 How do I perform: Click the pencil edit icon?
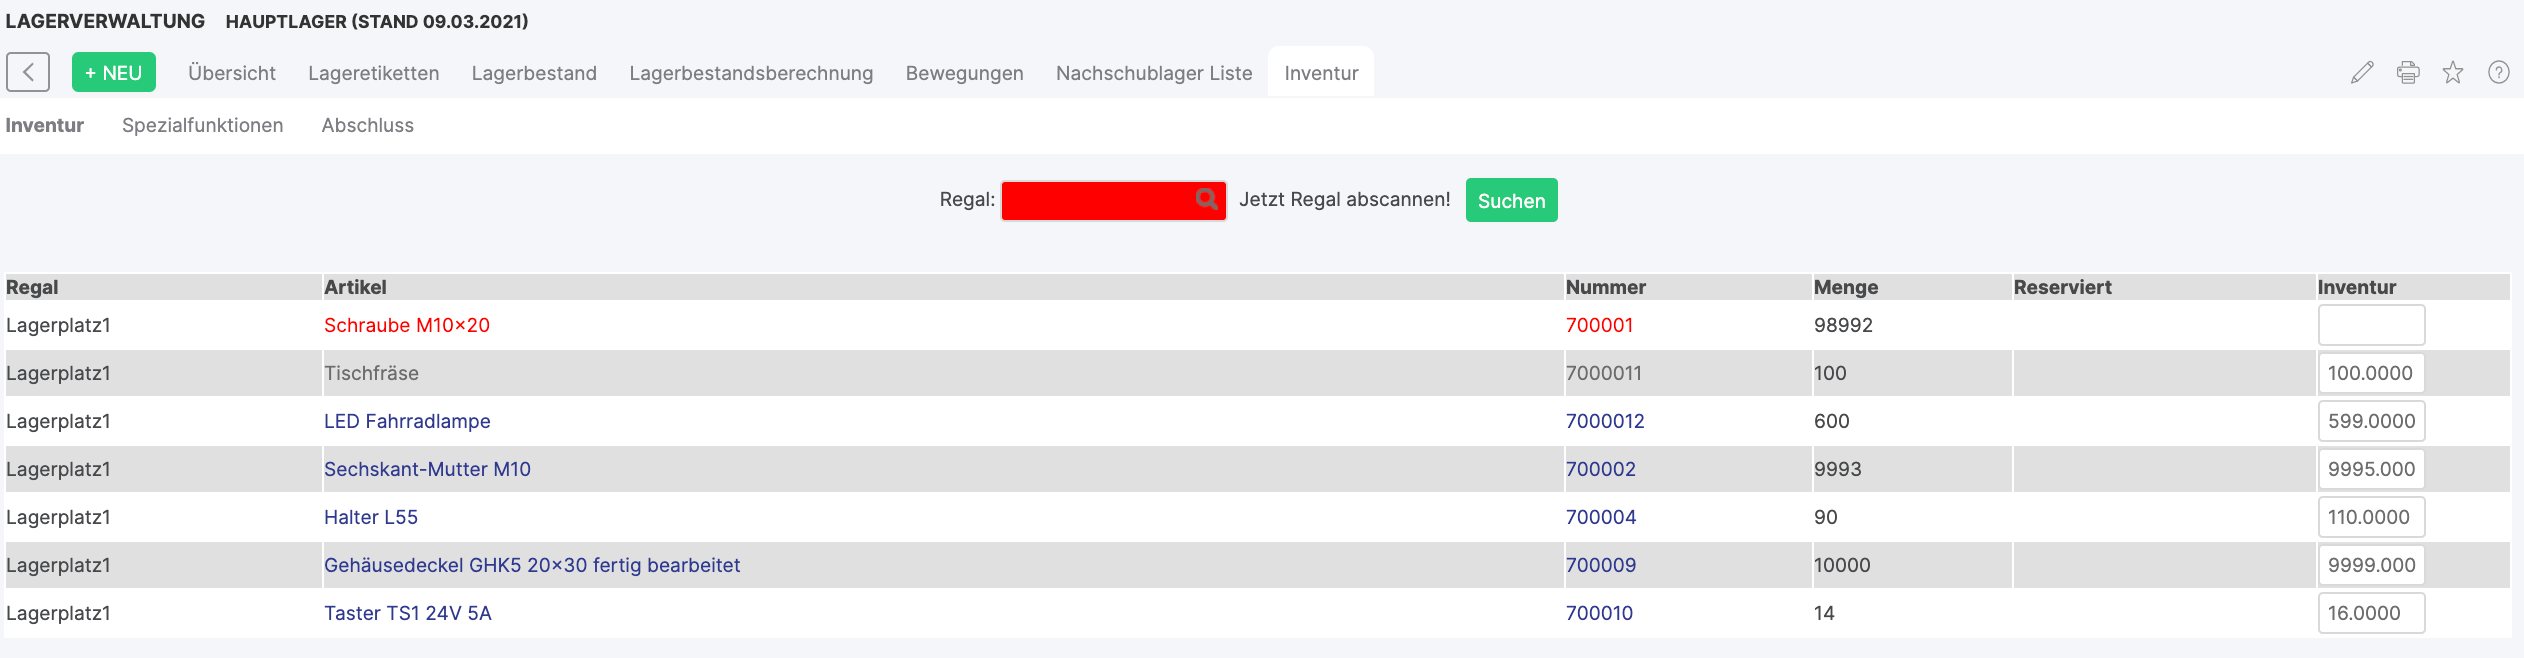(x=2362, y=72)
